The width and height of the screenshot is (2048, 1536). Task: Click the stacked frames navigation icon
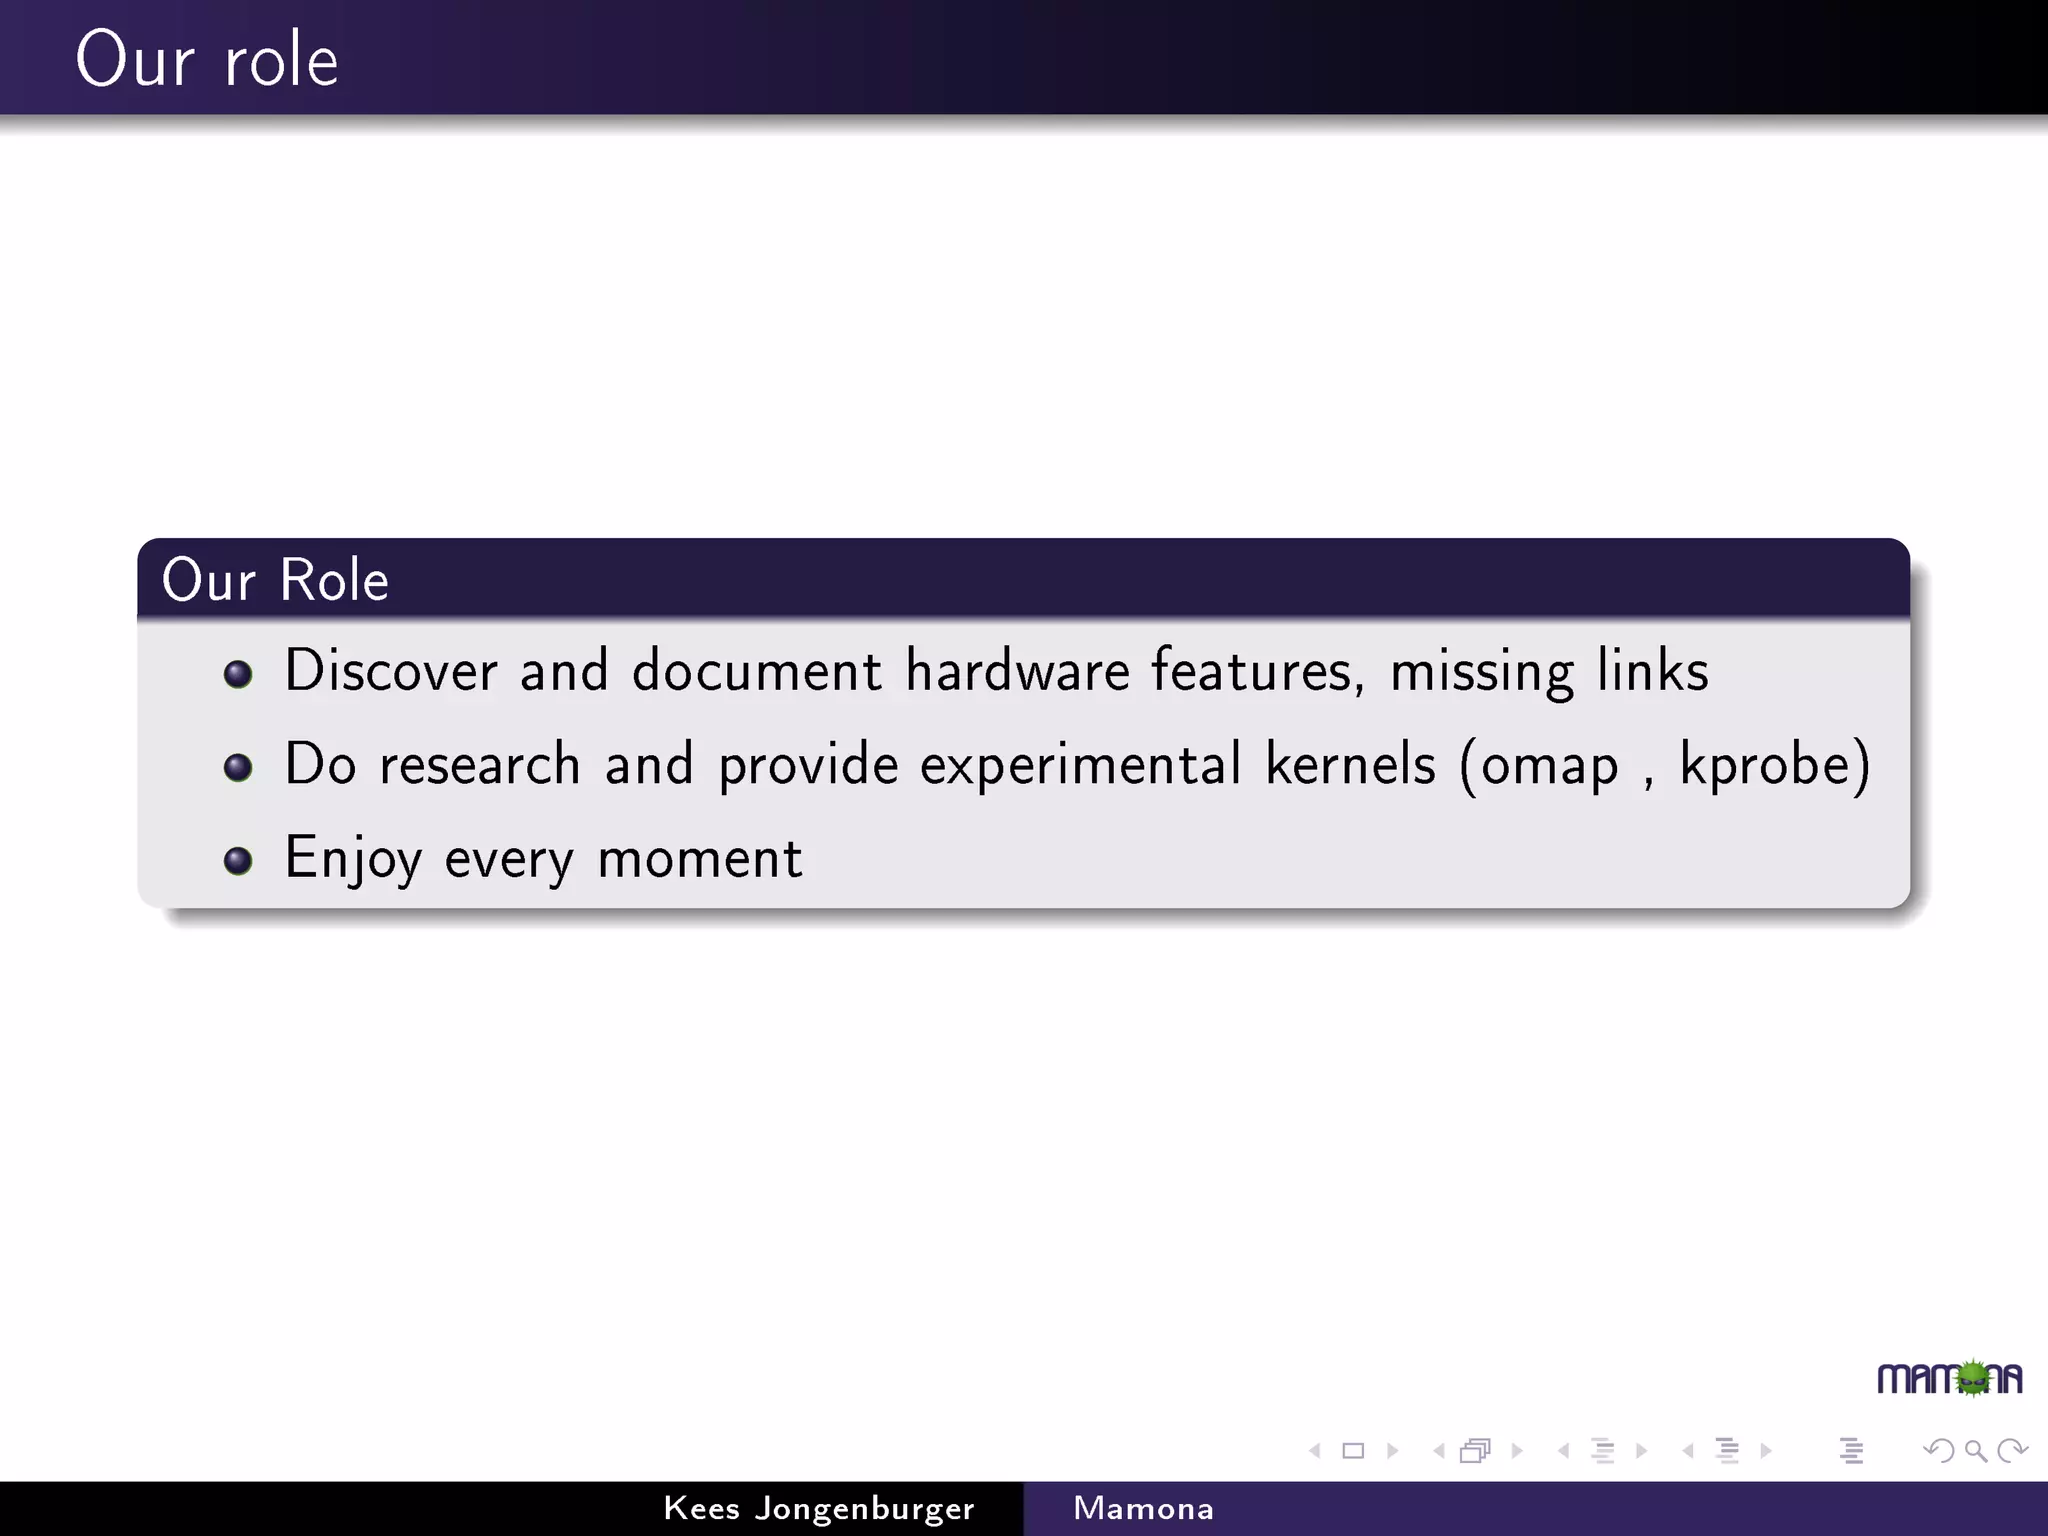point(1475,1451)
